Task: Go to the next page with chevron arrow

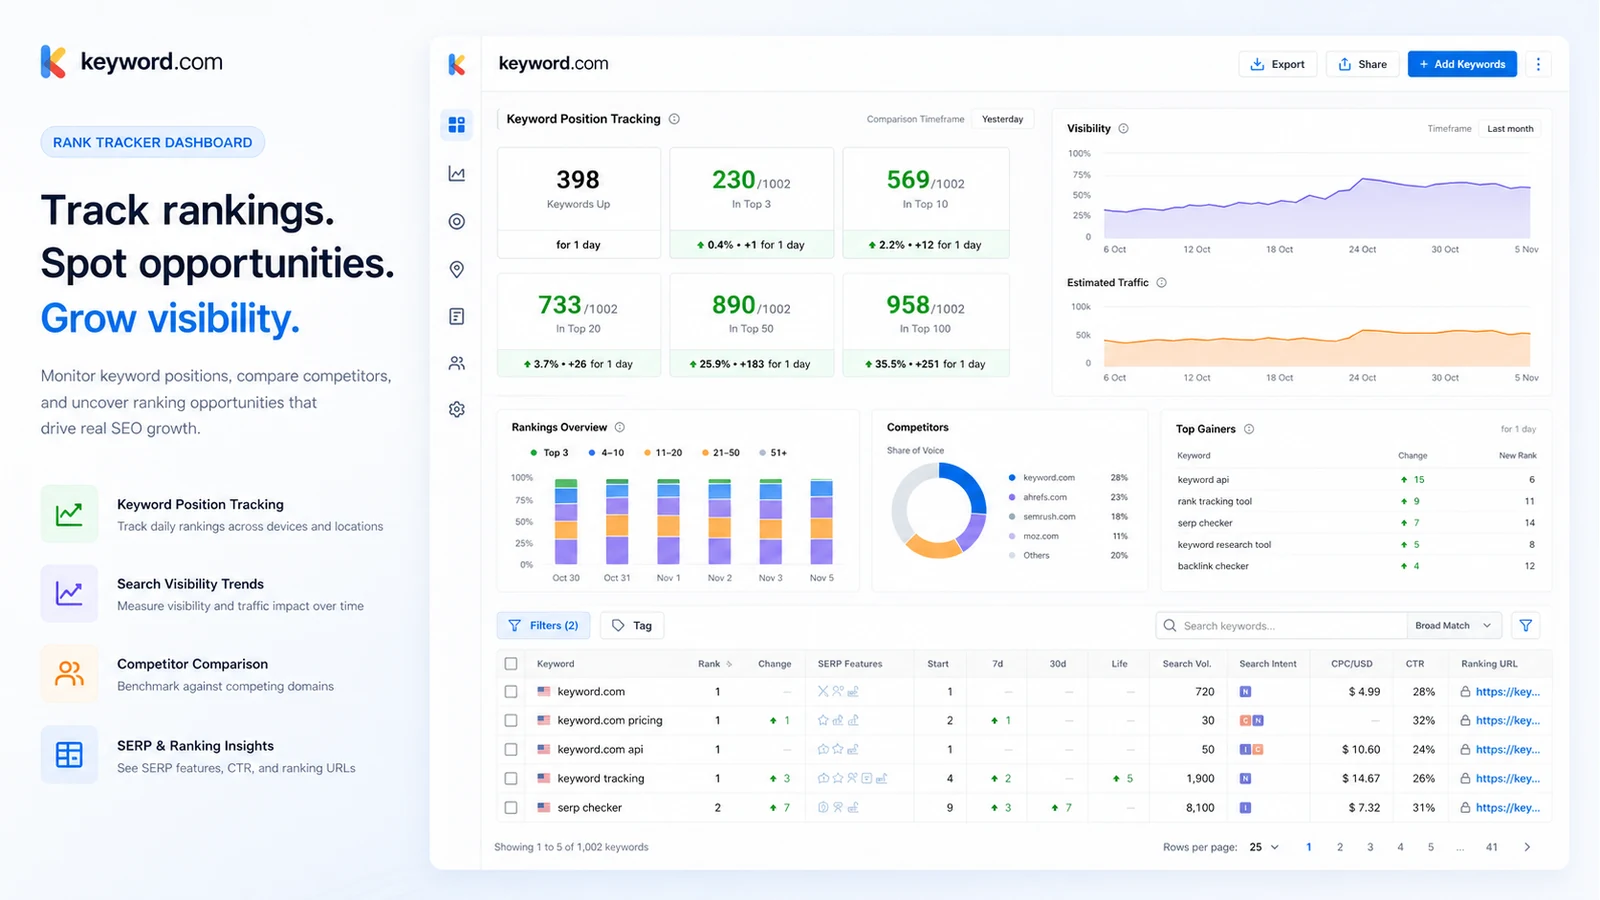Action: point(1527,847)
